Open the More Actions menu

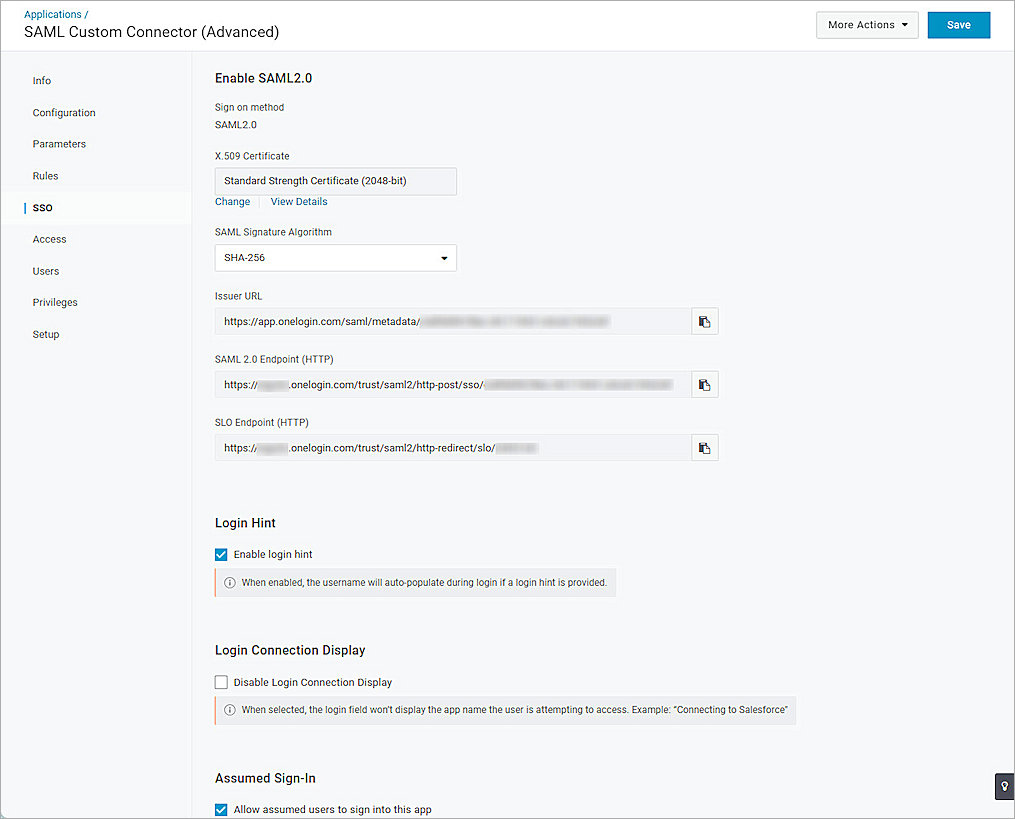[866, 24]
